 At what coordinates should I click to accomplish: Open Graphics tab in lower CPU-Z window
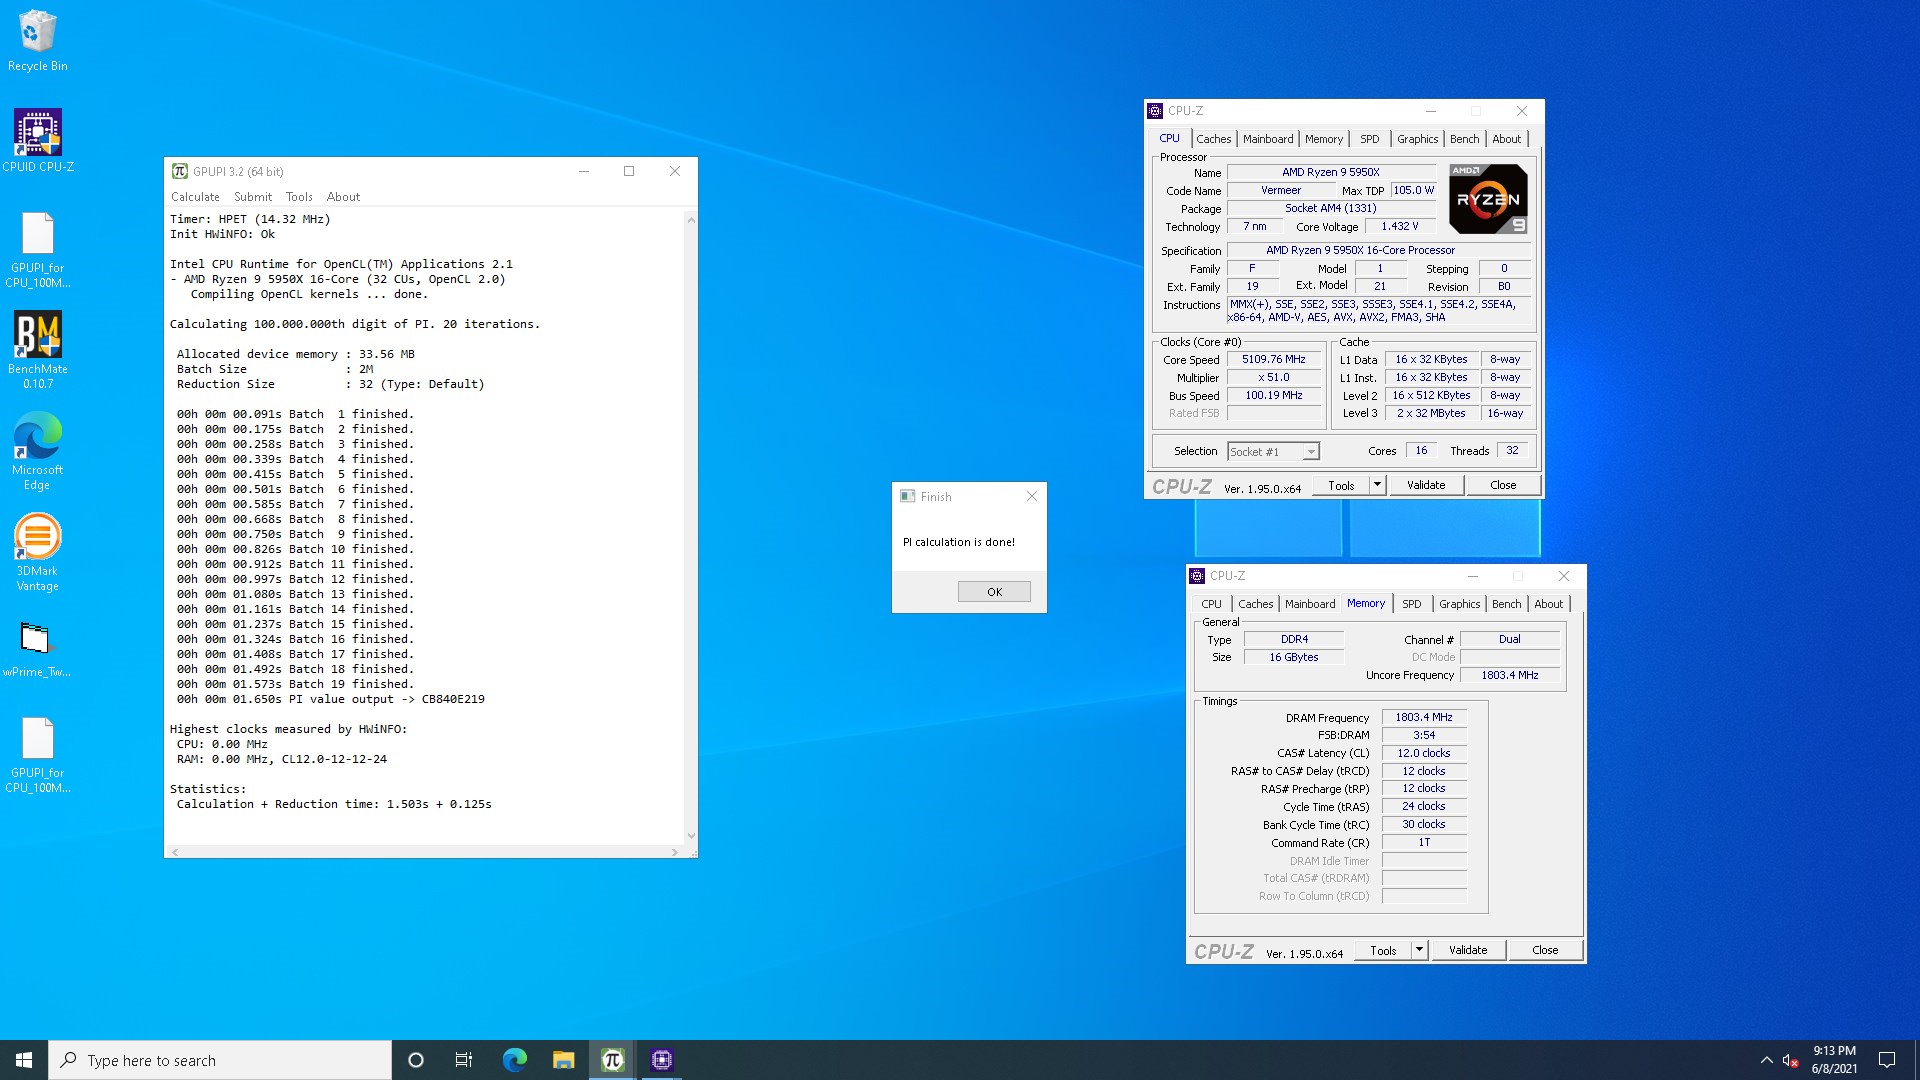(x=1459, y=604)
